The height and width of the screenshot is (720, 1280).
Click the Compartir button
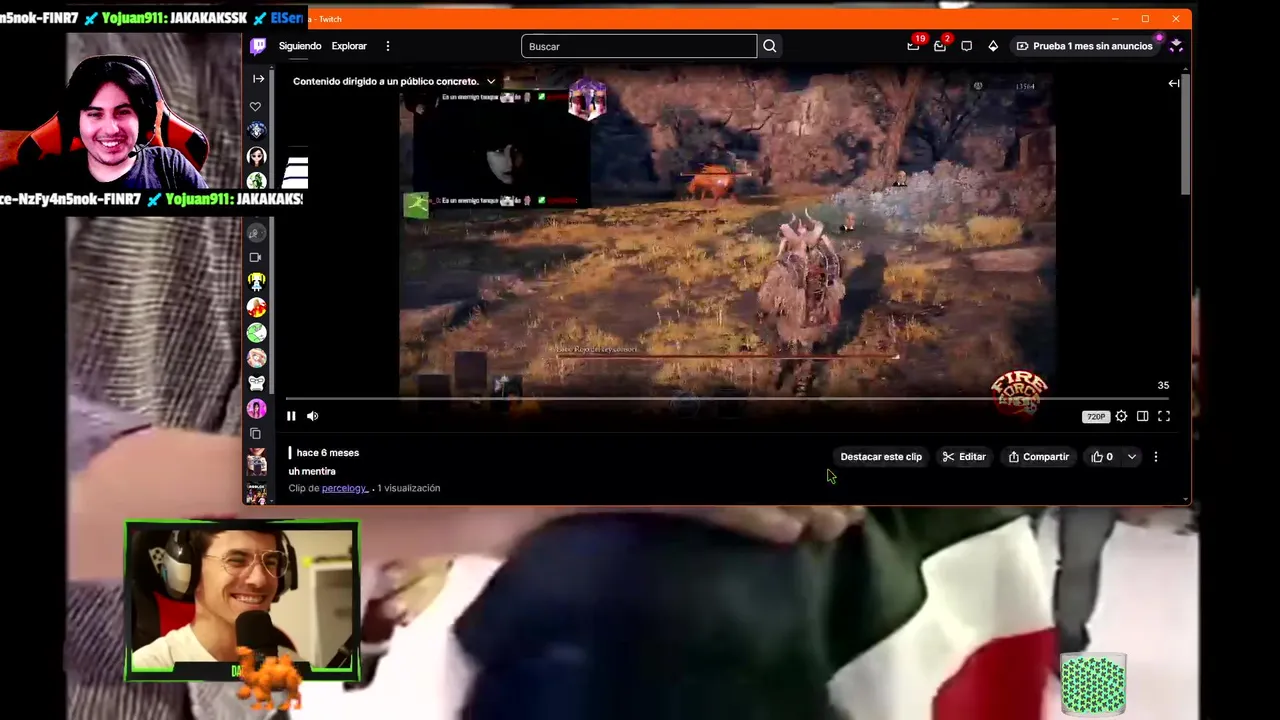click(1038, 457)
